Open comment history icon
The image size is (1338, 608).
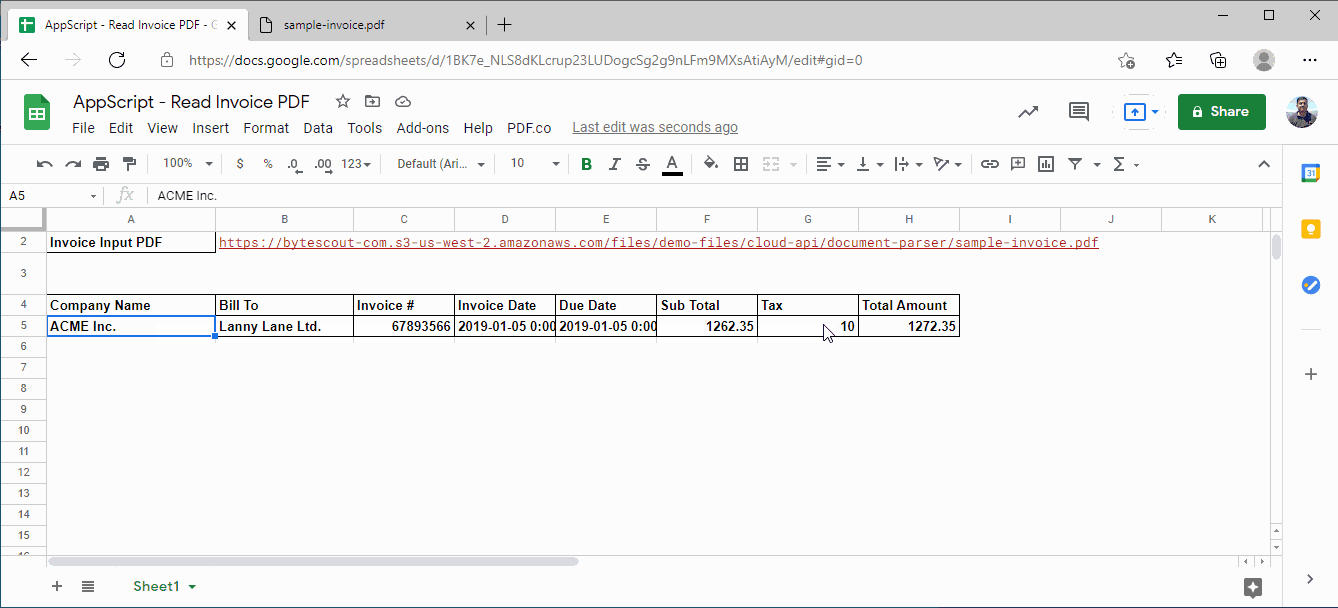click(x=1079, y=112)
